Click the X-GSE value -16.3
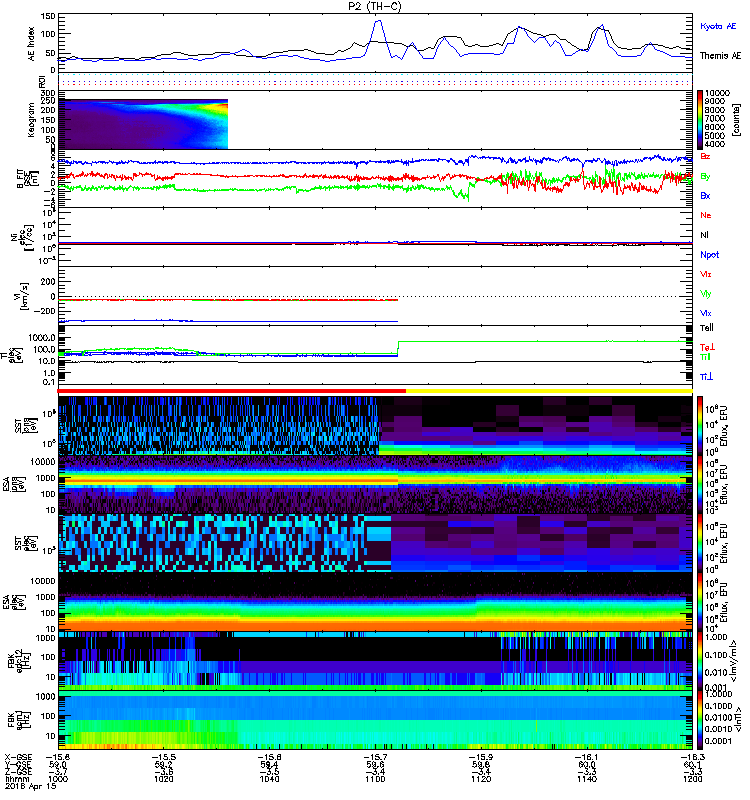 pyautogui.click(x=692, y=757)
